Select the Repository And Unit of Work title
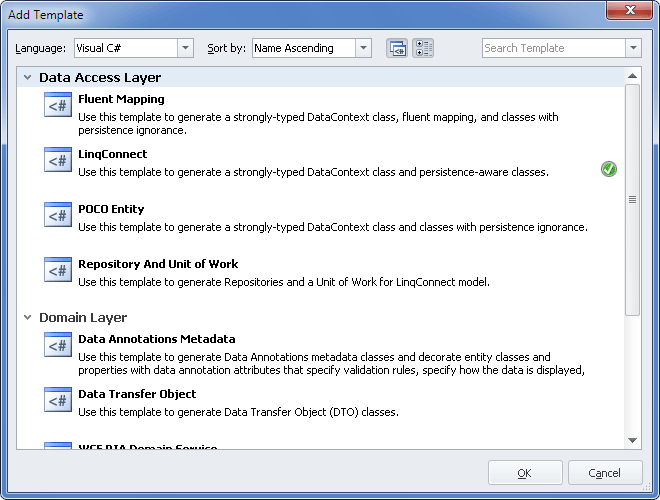The image size is (660, 500). coord(158,264)
